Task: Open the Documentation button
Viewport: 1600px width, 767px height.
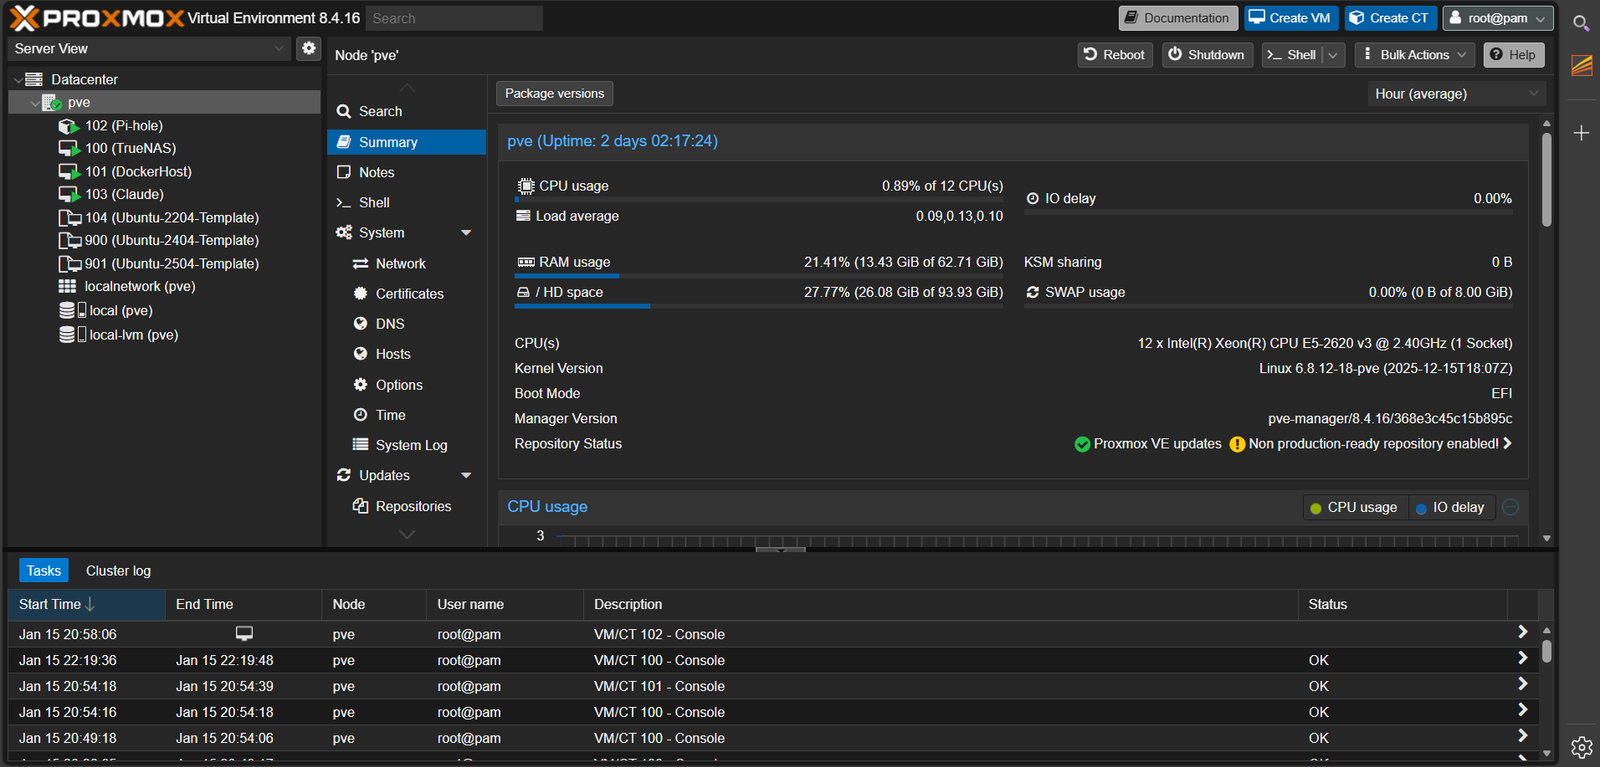Action: (1178, 18)
